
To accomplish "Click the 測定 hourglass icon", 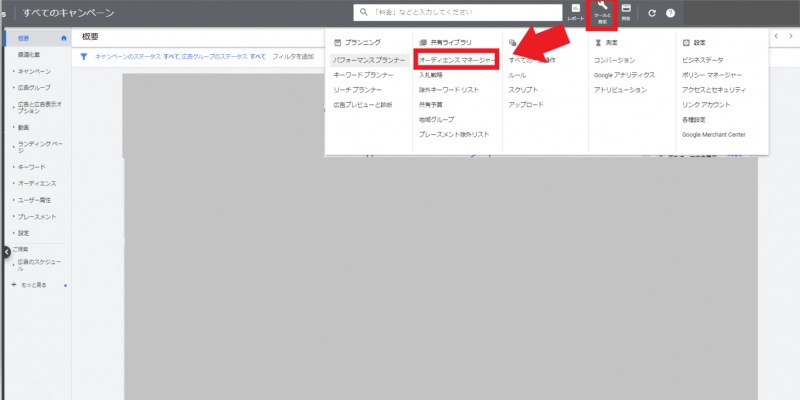I will tap(598, 43).
